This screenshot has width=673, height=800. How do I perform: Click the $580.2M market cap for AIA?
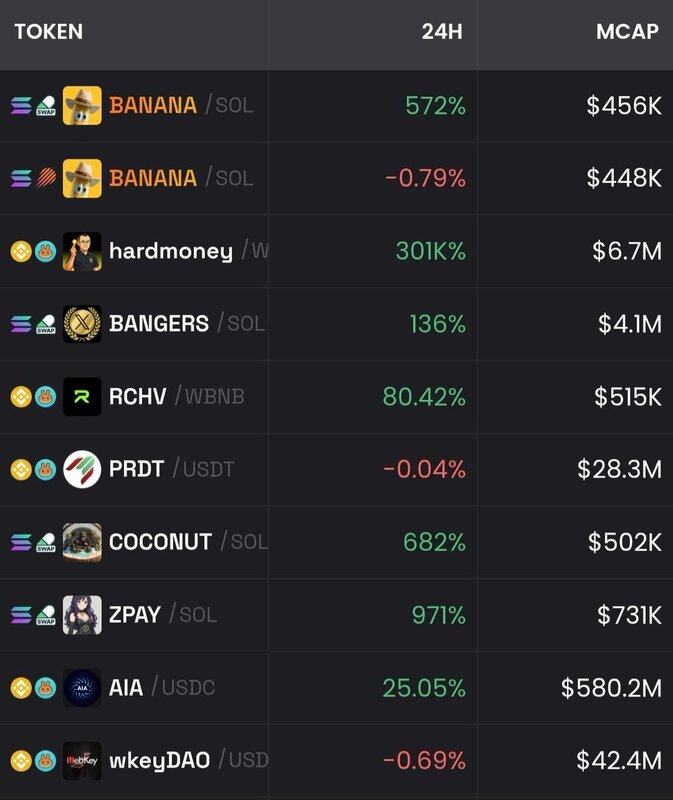click(610, 688)
